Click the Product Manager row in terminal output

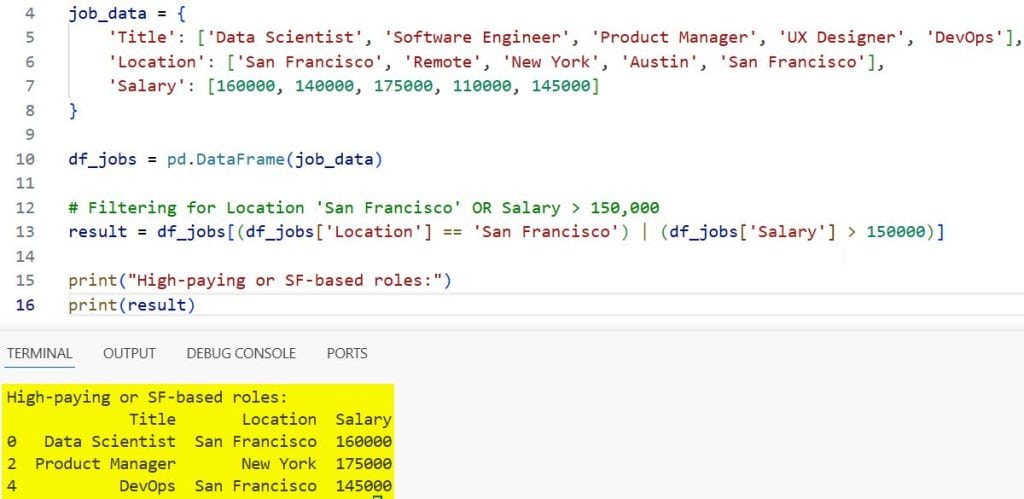(199, 464)
